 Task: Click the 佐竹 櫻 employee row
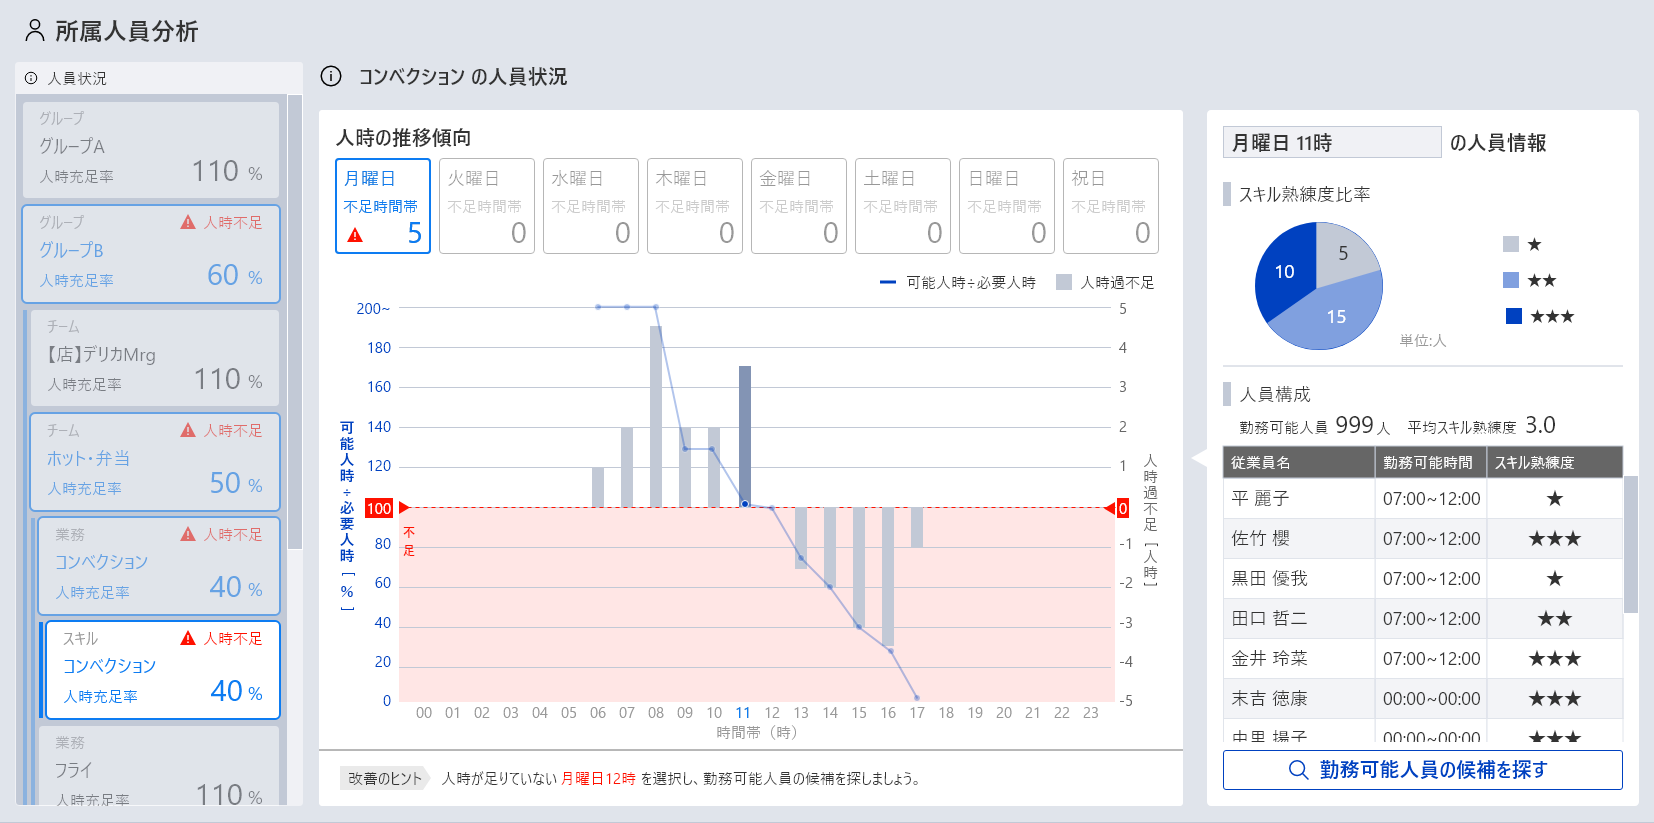point(1422,538)
